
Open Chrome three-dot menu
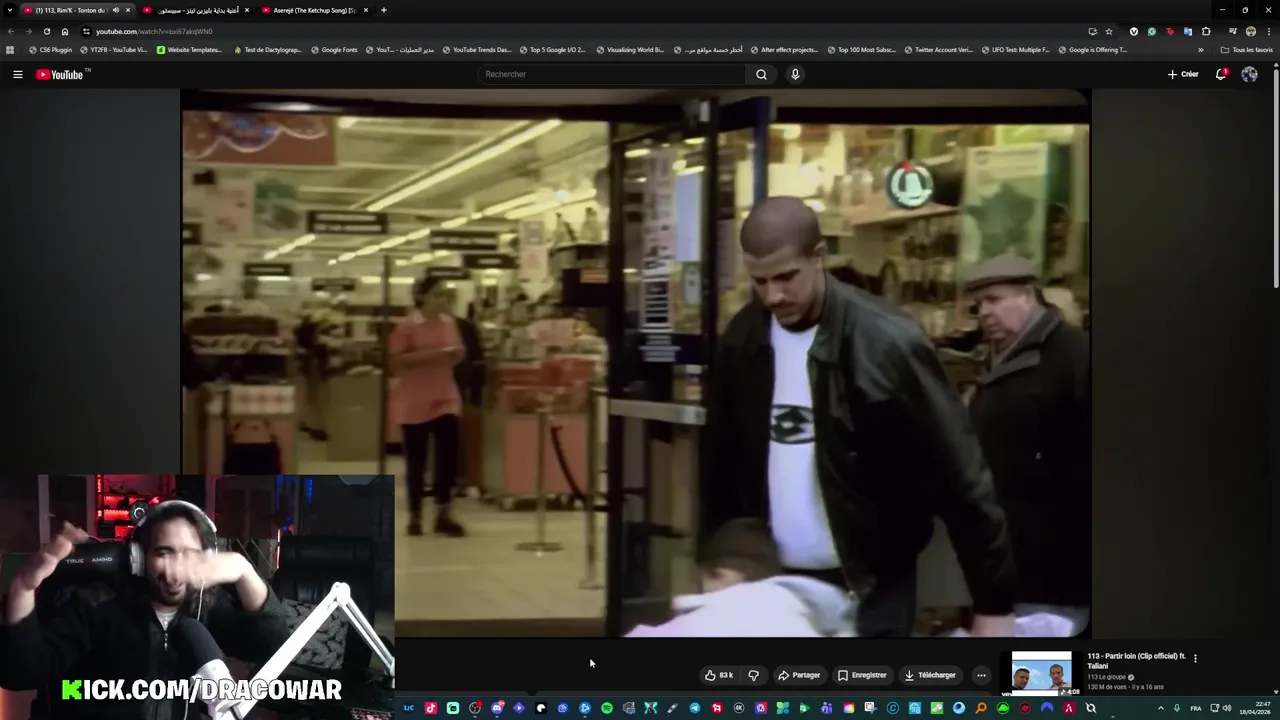tap(1269, 31)
